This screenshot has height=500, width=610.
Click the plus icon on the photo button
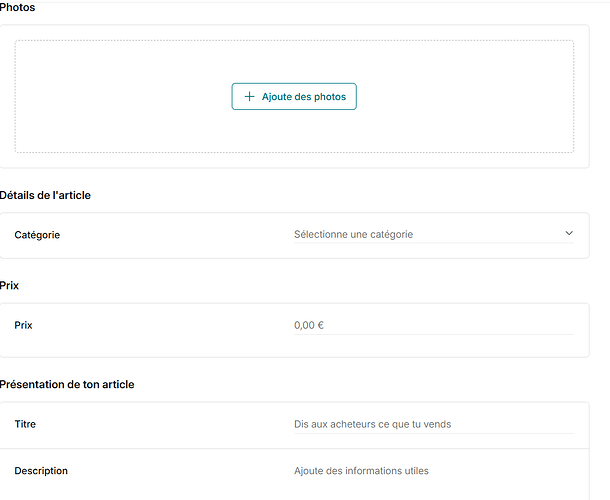249,96
